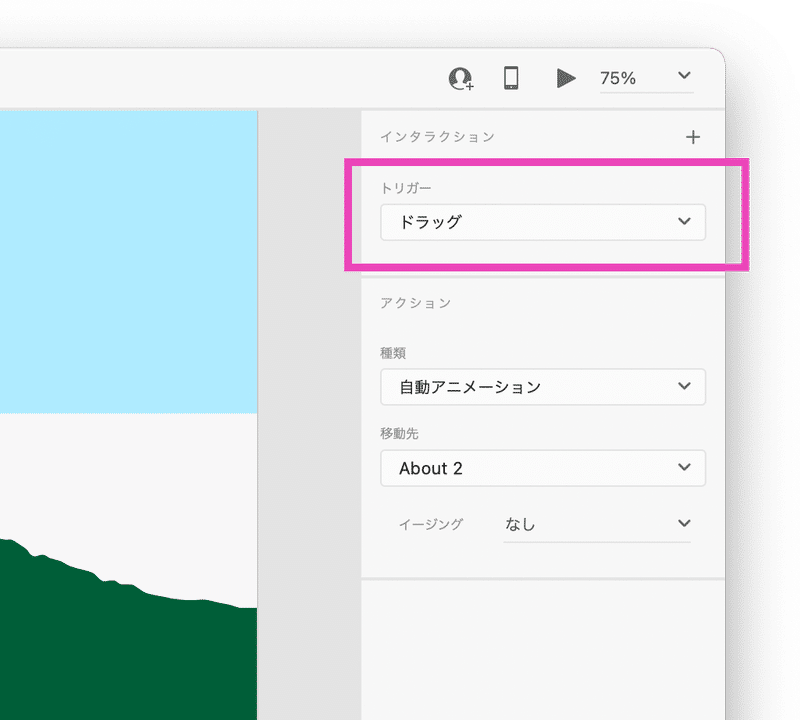The image size is (800, 720).
Task: Click the 種類 label text
Action: click(x=393, y=353)
